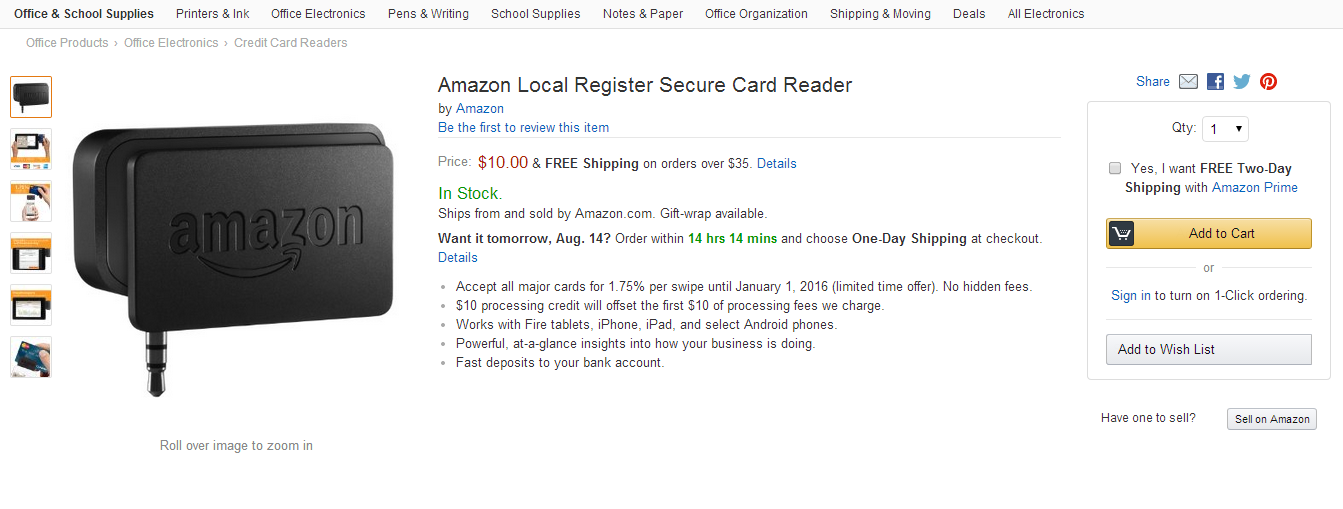Open Amazon Prime link
Image resolution: width=1343 pixels, height=509 pixels.
1255,187
